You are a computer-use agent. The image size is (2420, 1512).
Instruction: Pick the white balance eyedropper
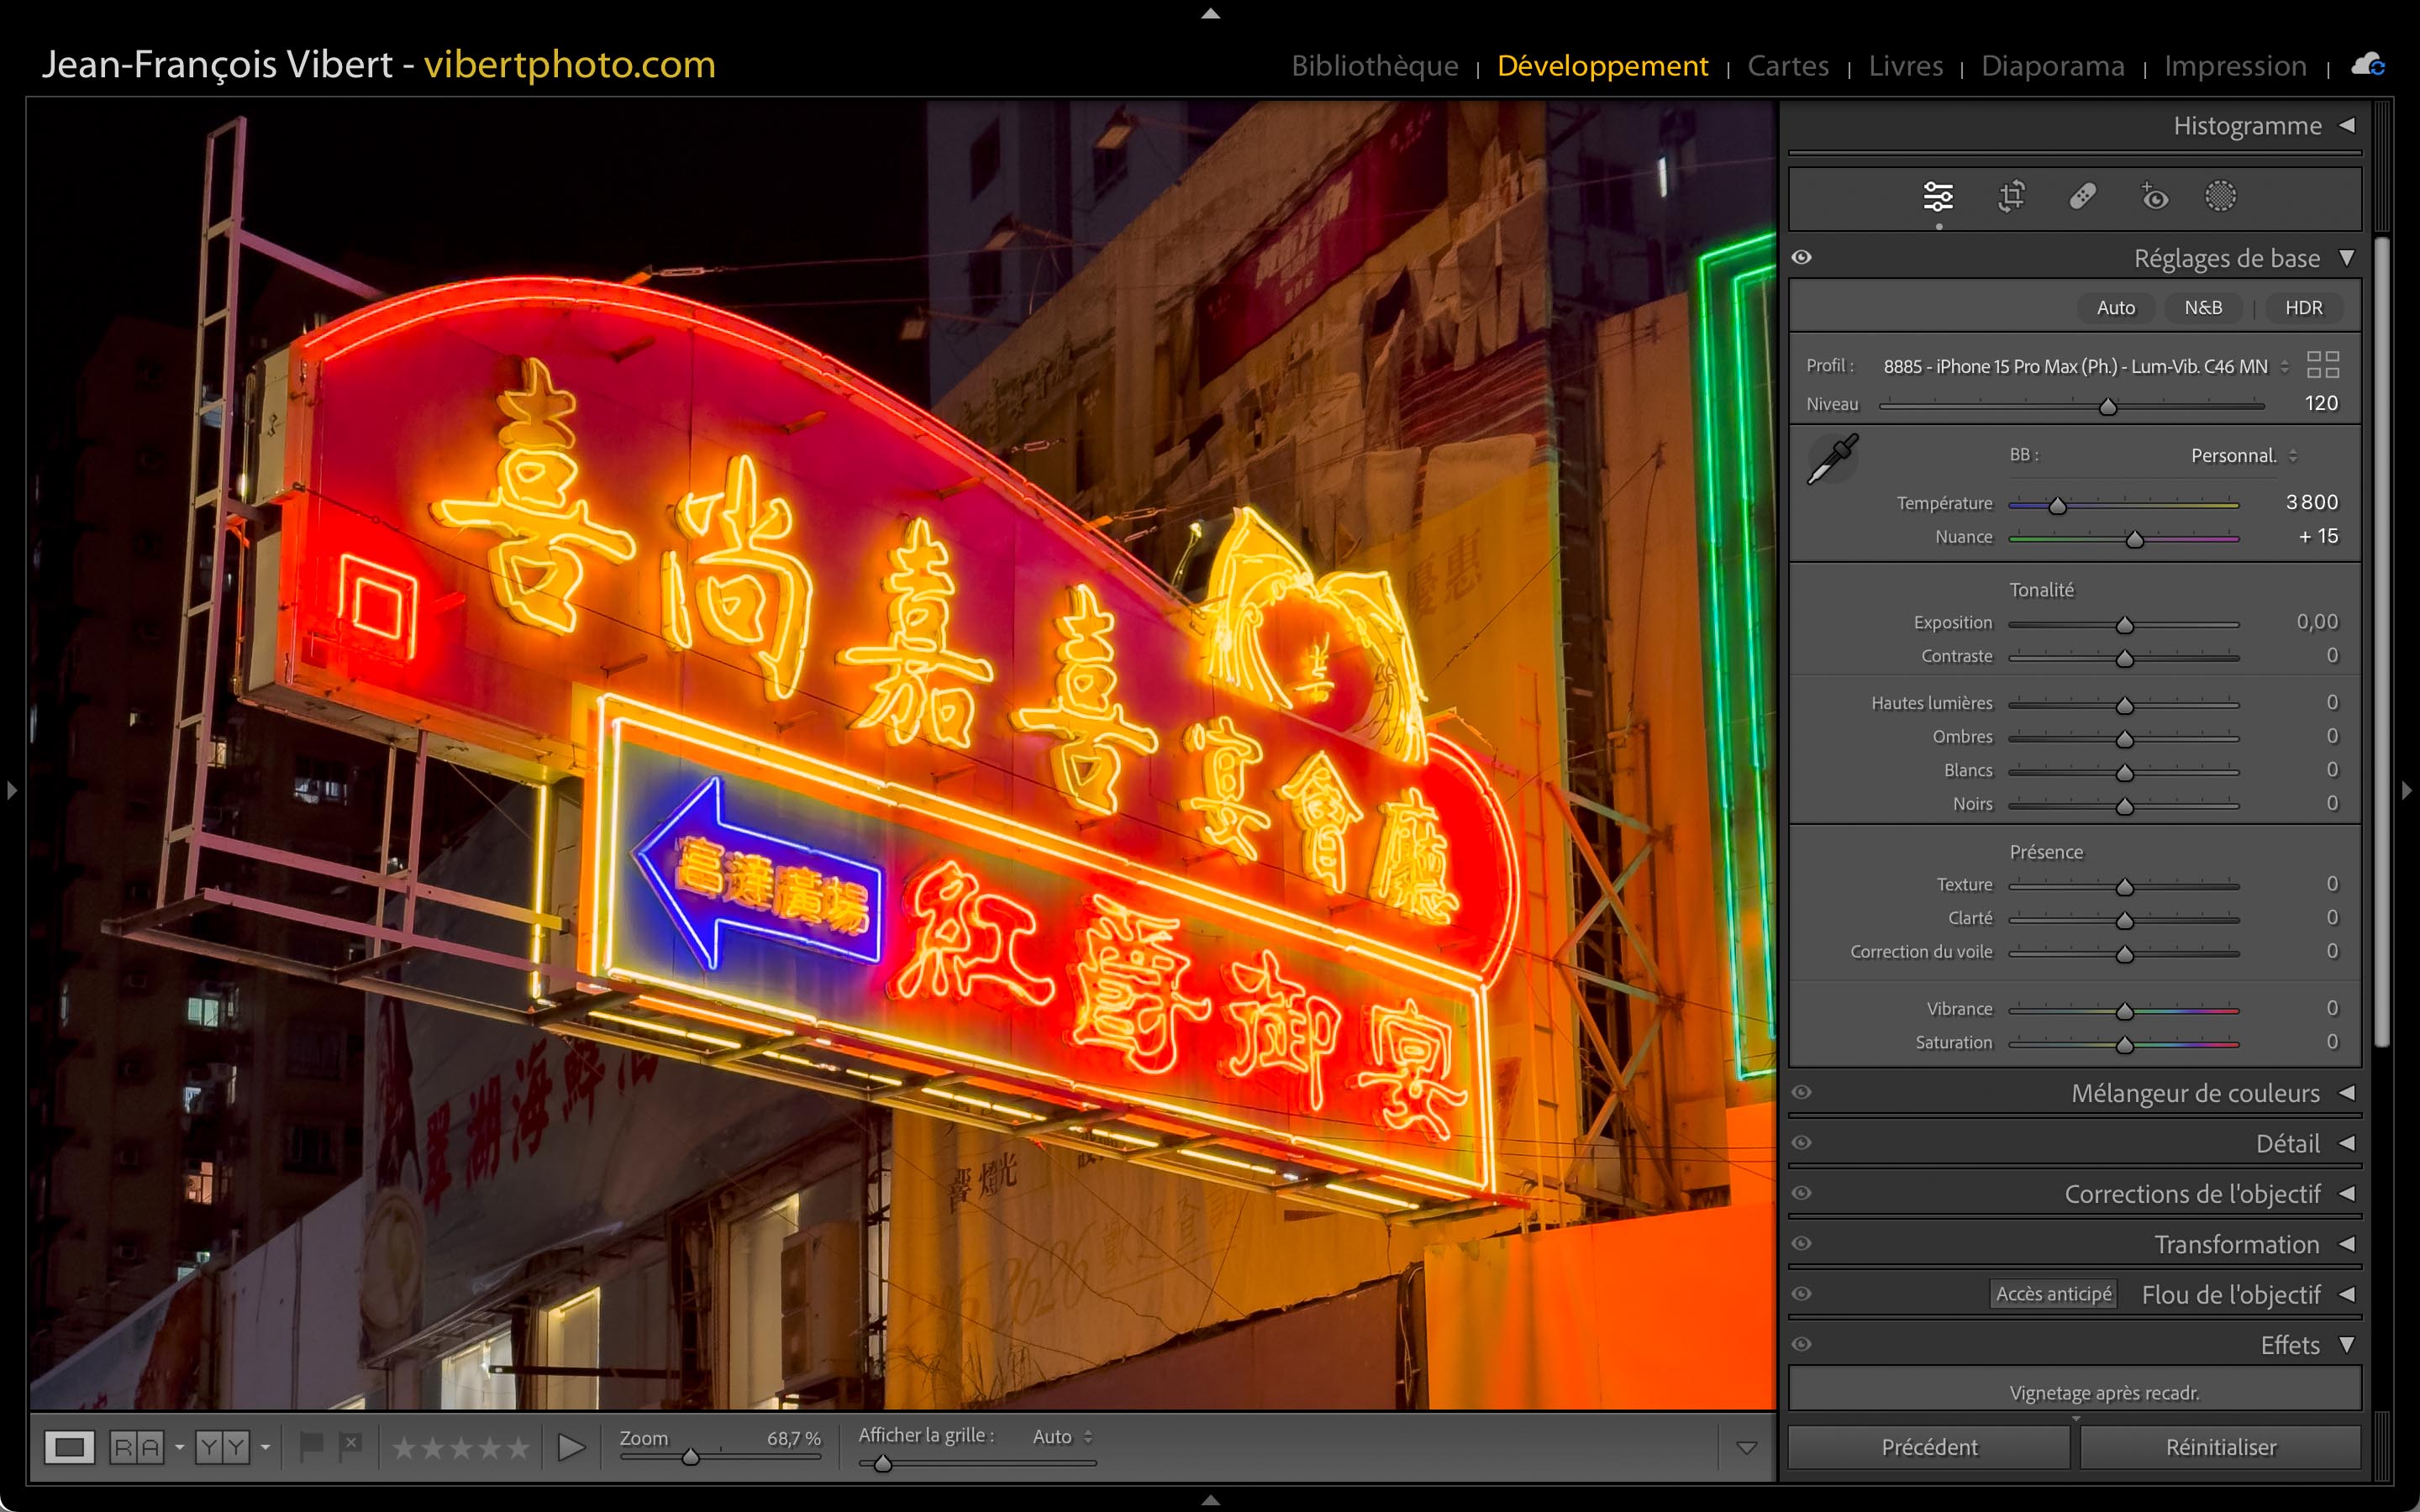[x=1832, y=459]
